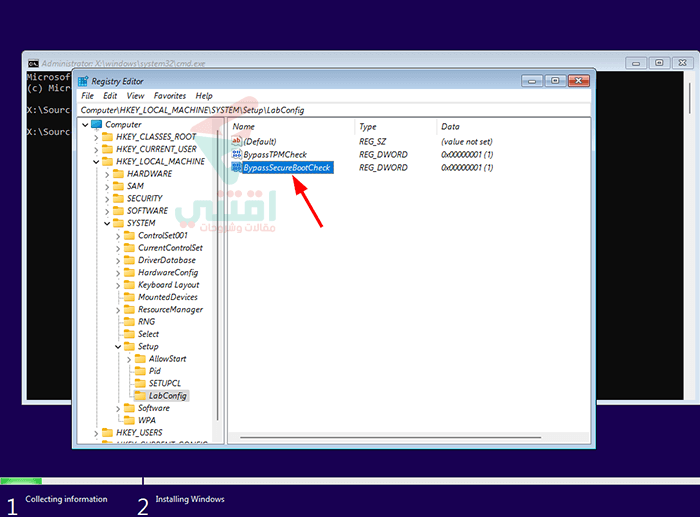Viewport: 700px width, 517px height.
Task: Open the File menu in Registry Editor
Action: [88, 96]
